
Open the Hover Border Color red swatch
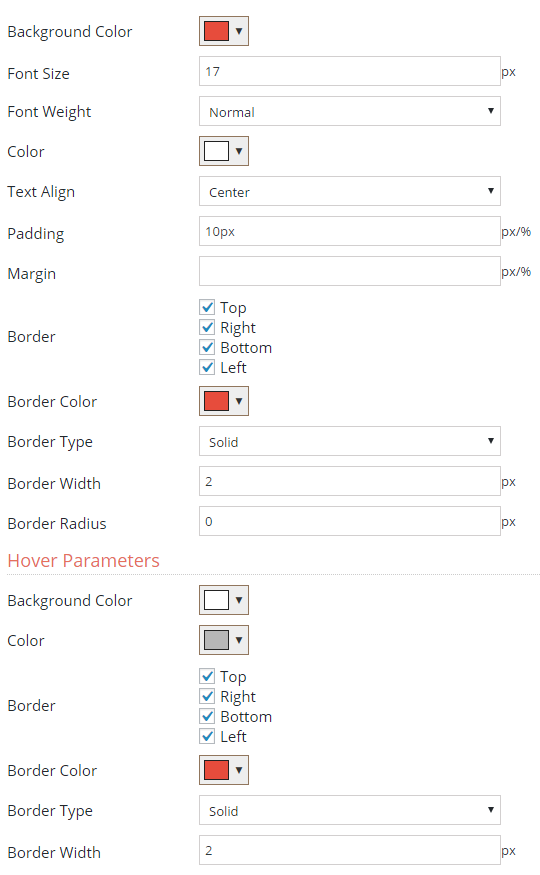point(224,770)
